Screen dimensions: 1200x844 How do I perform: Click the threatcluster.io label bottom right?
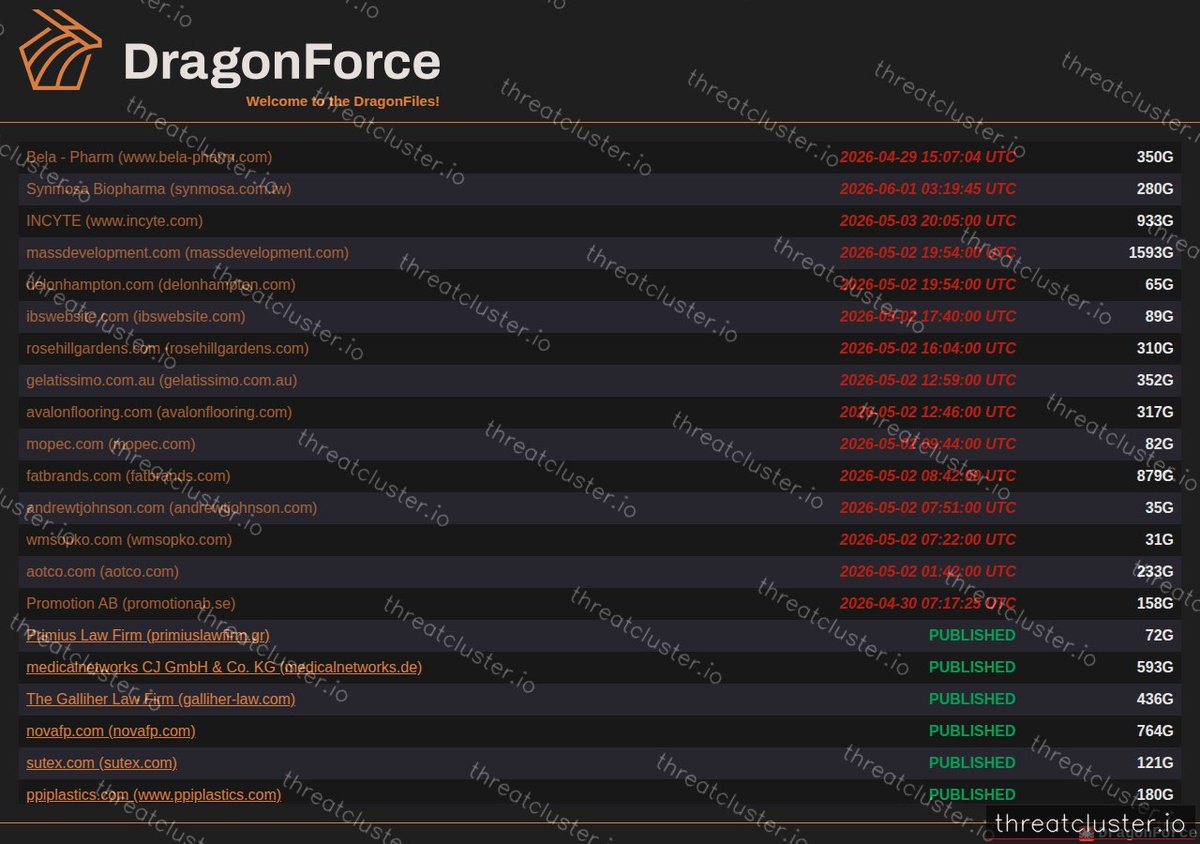click(x=1089, y=822)
